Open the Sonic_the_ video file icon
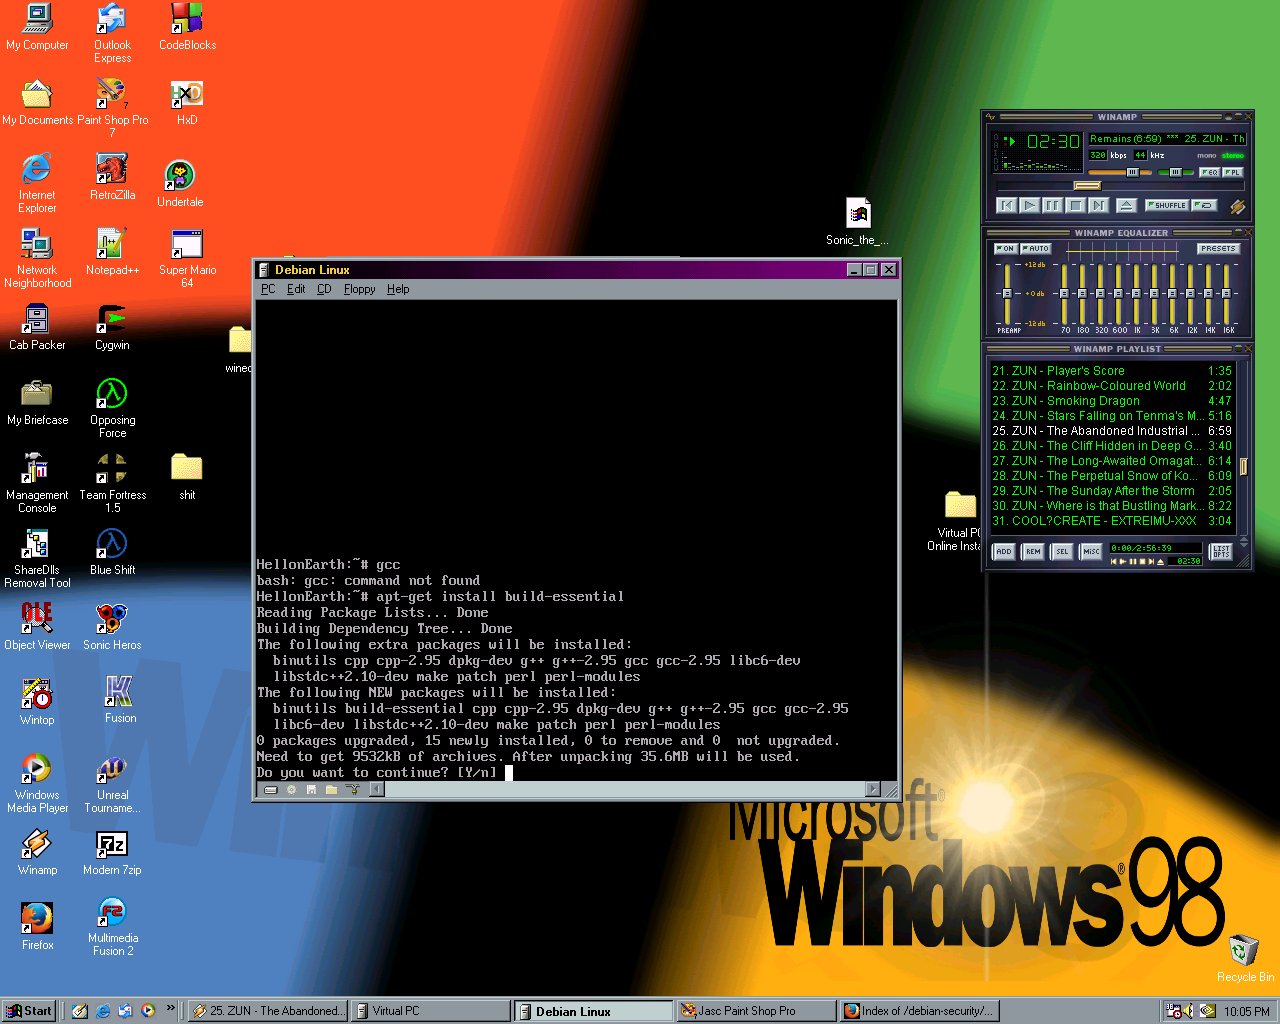 857,221
